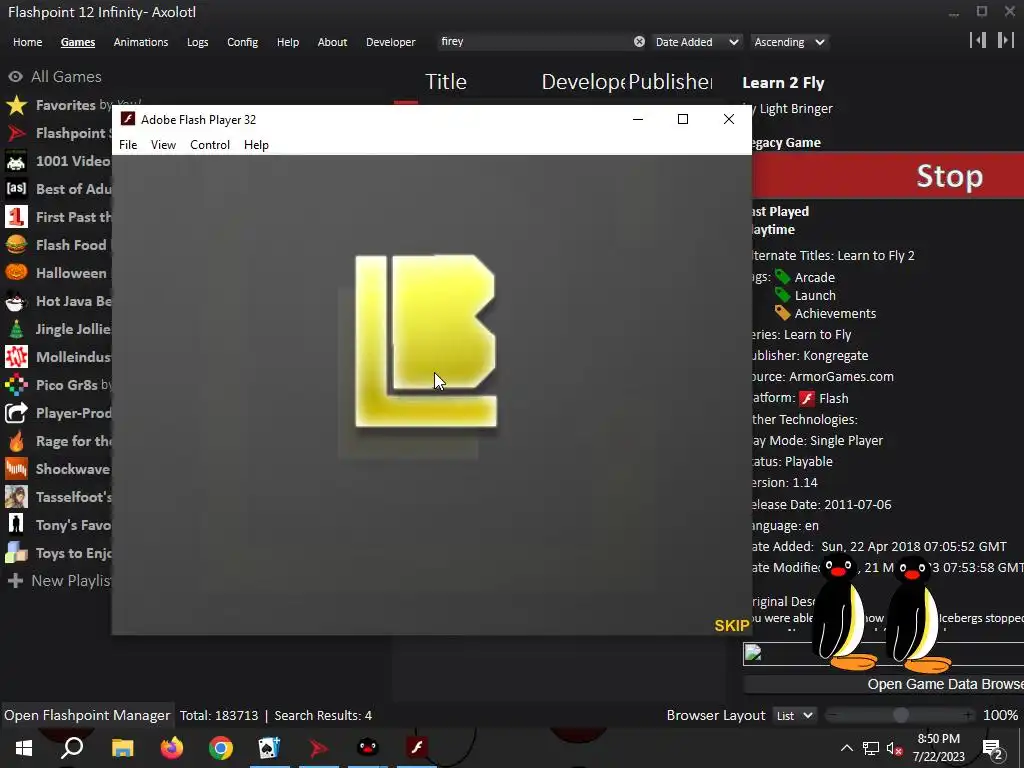This screenshot has height=768, width=1024.
Task: Open the Molleindustria playlist icon
Action: coord(16,357)
